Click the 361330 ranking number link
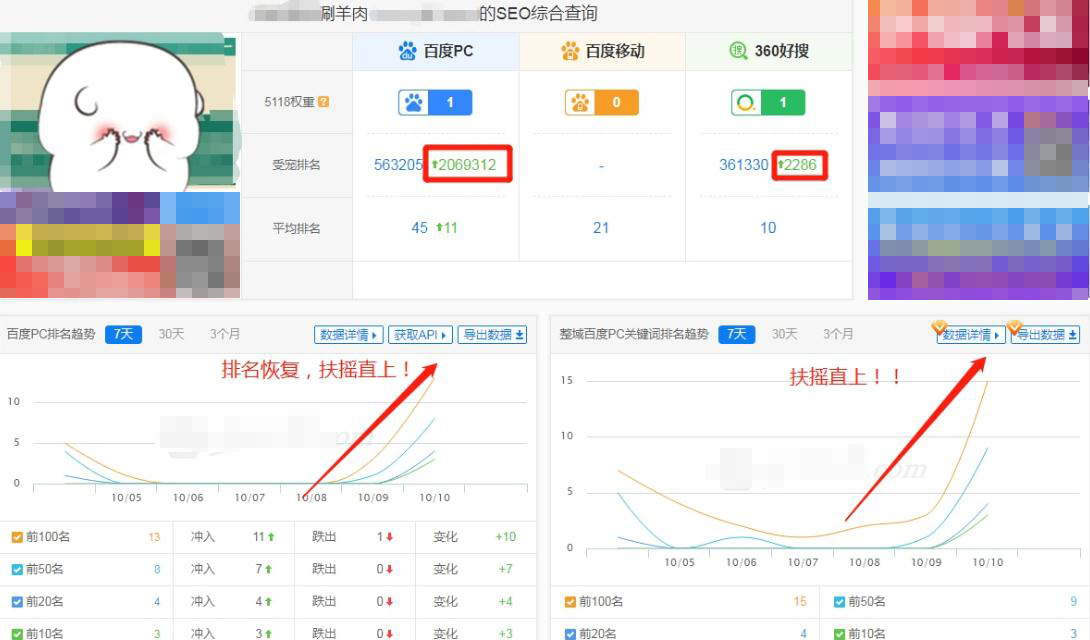Image resolution: width=1090 pixels, height=640 pixels. coord(741,165)
